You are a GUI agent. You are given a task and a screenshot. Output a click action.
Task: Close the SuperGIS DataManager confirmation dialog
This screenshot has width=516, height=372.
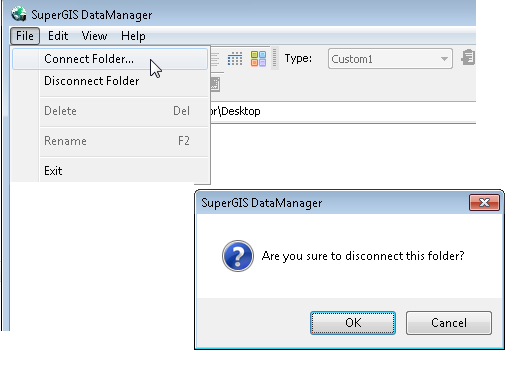point(484,203)
